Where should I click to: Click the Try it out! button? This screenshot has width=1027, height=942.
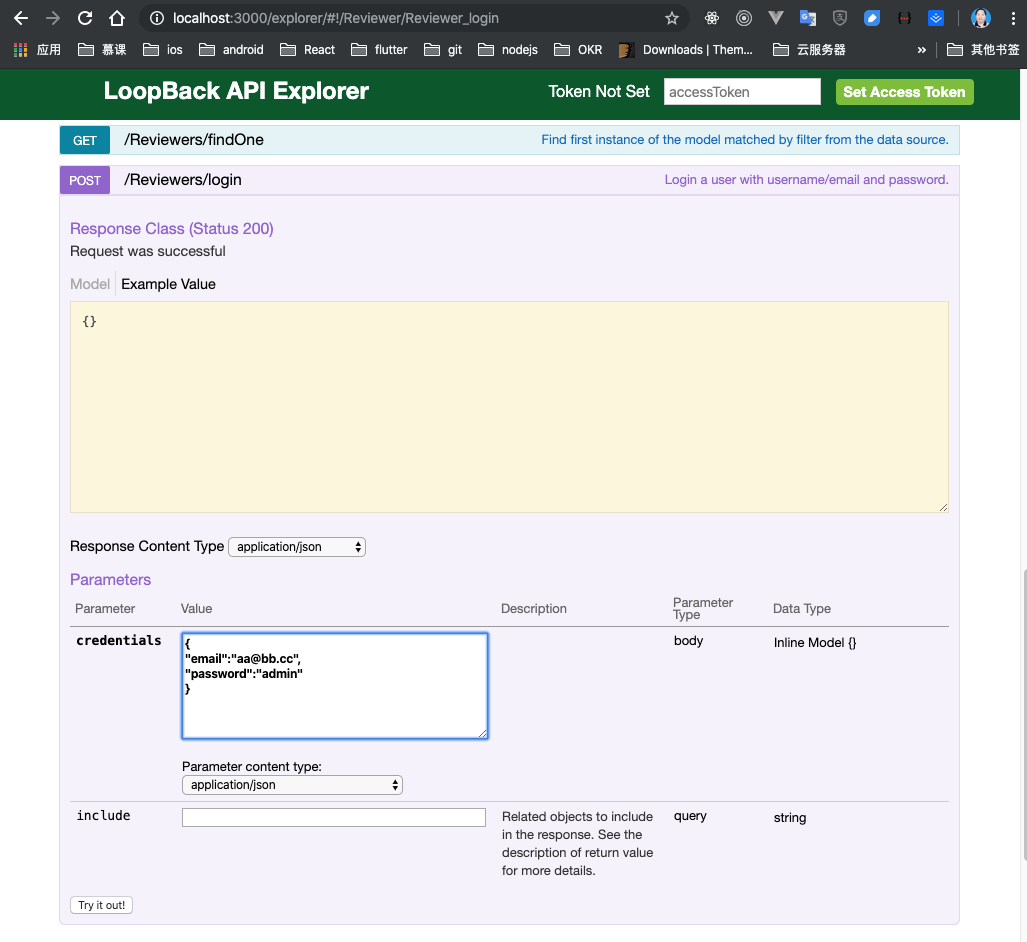102,905
